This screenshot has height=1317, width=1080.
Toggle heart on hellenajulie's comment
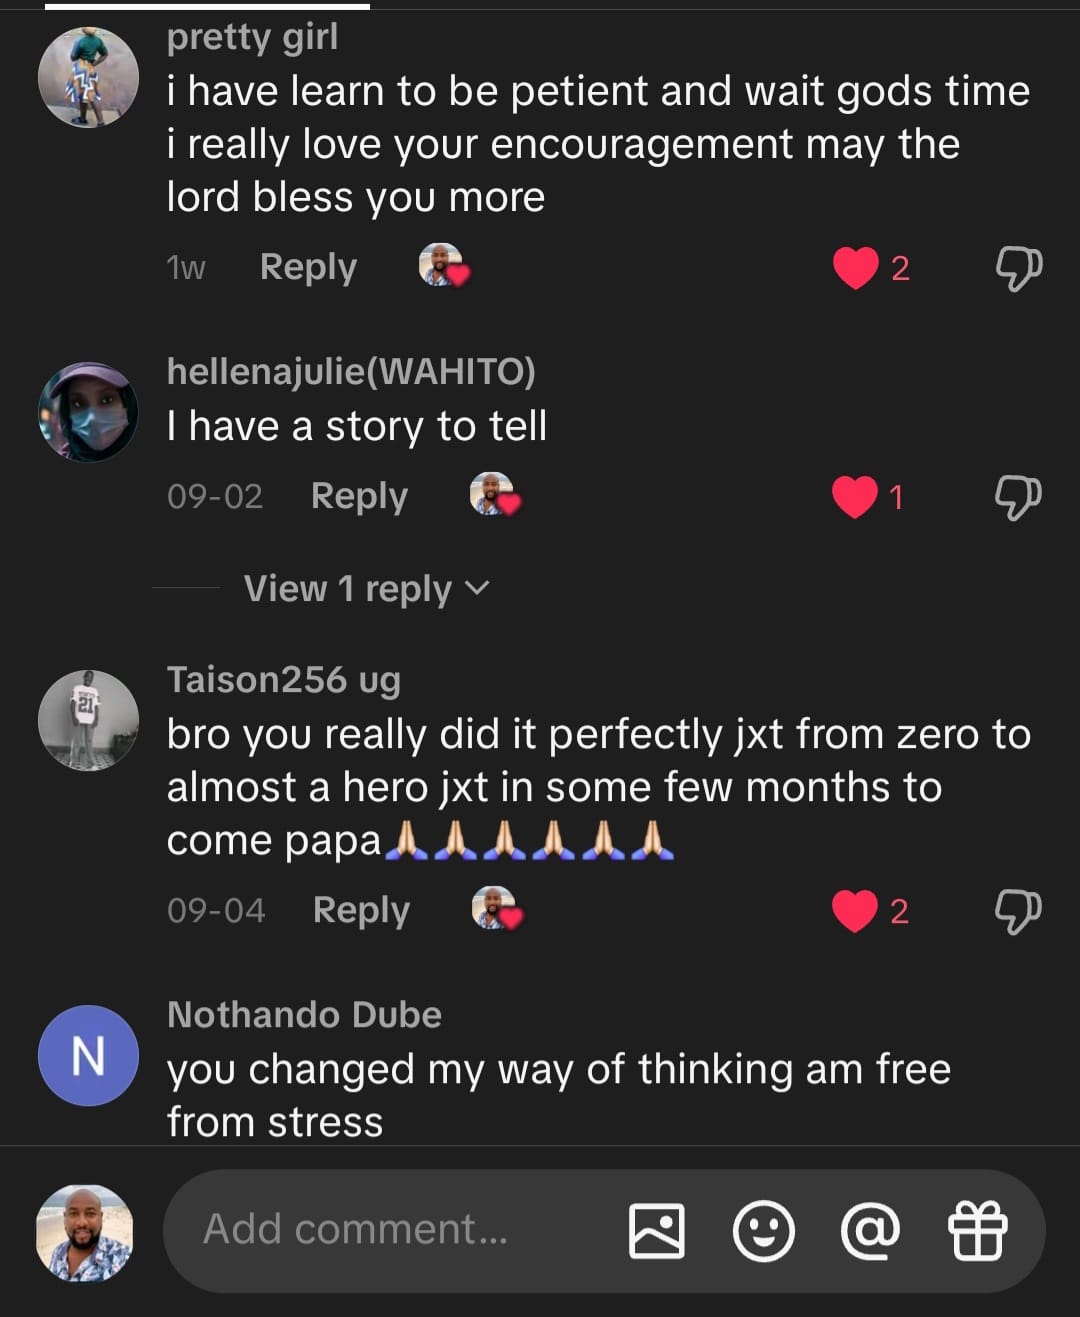(x=855, y=497)
